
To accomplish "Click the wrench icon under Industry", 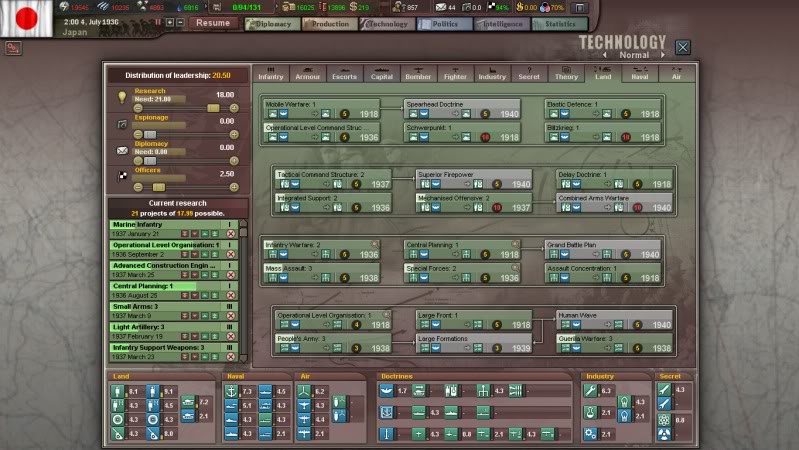I will [x=591, y=391].
